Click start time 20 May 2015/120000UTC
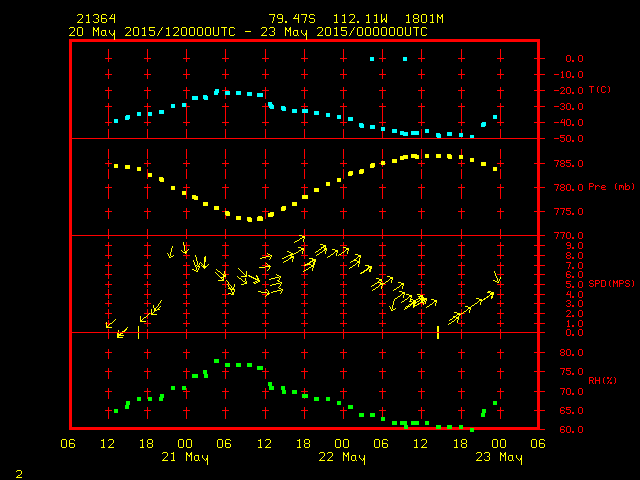The image size is (640, 480). pyautogui.click(x=152, y=32)
